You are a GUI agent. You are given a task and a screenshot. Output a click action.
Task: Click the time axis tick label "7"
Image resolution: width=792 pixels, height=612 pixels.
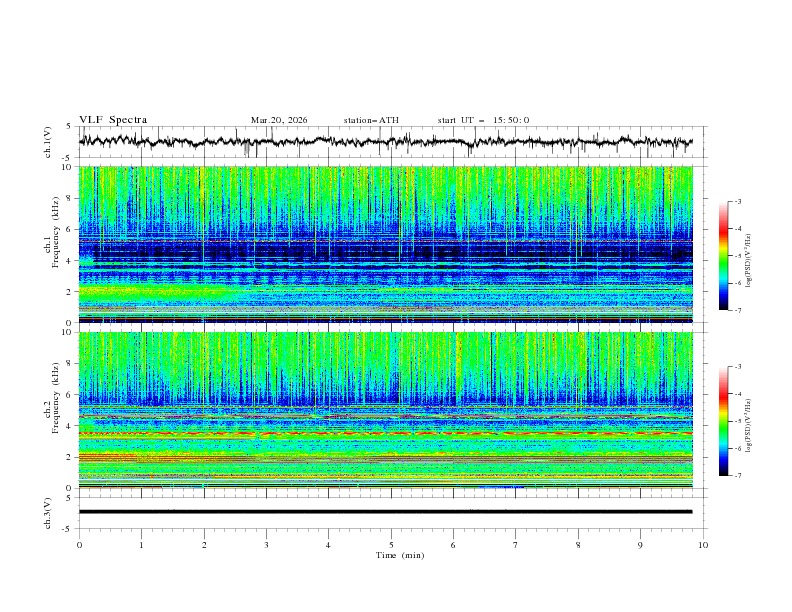click(x=516, y=545)
